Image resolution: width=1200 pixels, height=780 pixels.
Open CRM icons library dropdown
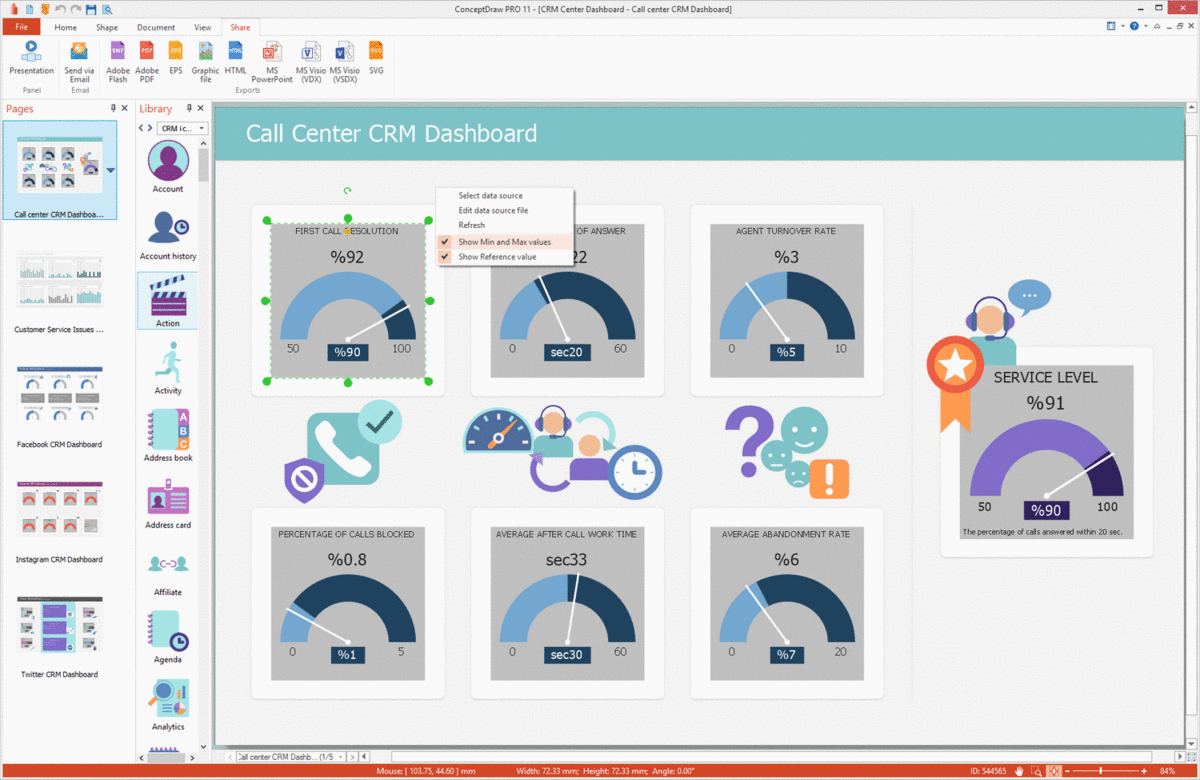point(183,128)
